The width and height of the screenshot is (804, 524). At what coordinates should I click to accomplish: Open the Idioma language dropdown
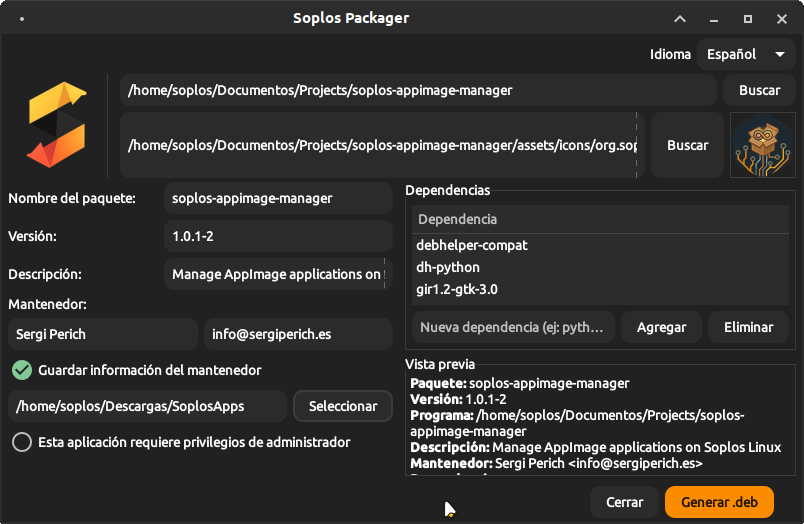[x=746, y=54]
